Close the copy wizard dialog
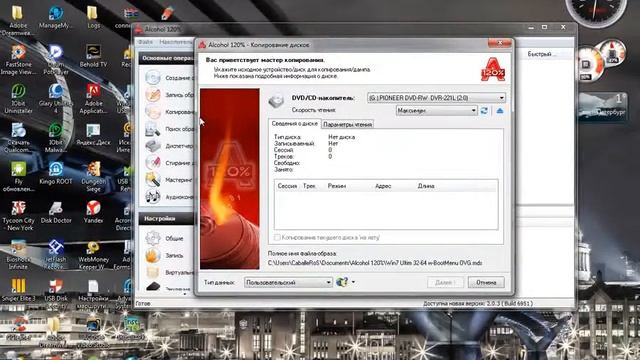 500,43
